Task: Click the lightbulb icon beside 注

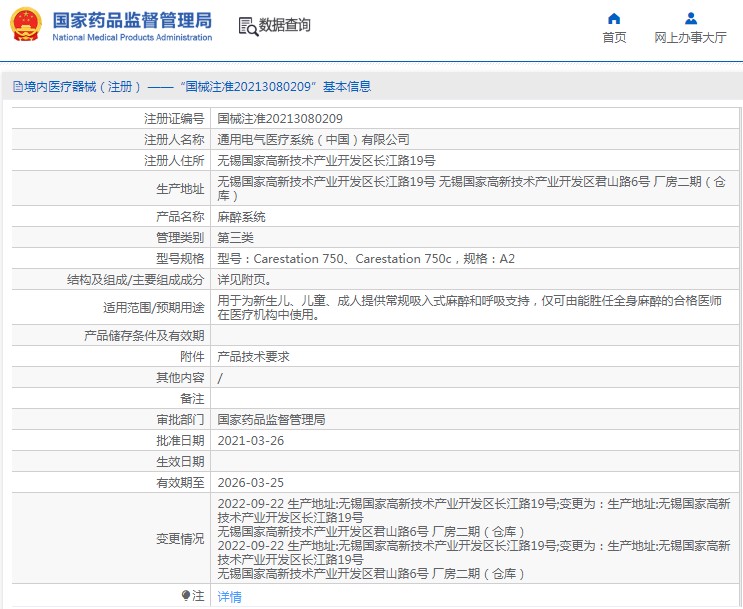Action: click(186, 596)
